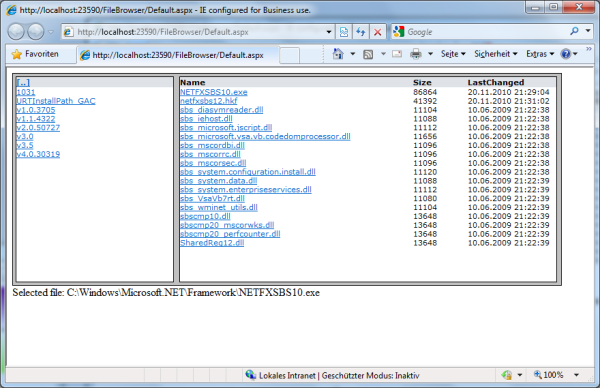This screenshot has height=388, width=600.
Task: Toggle Compatibility View icon
Action: tap(344, 32)
